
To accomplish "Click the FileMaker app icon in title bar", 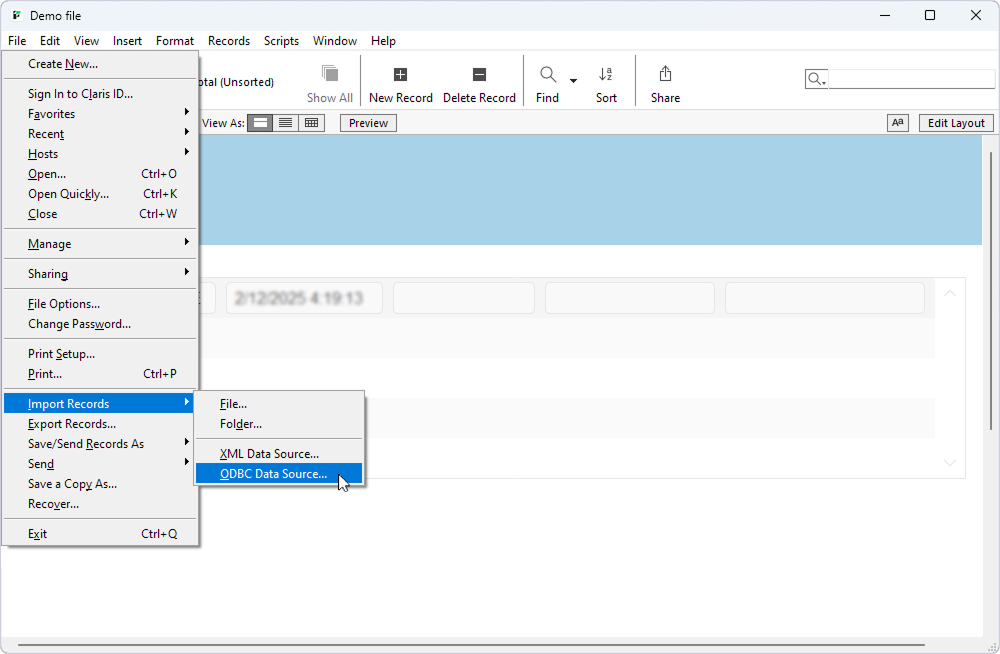I will coord(17,15).
